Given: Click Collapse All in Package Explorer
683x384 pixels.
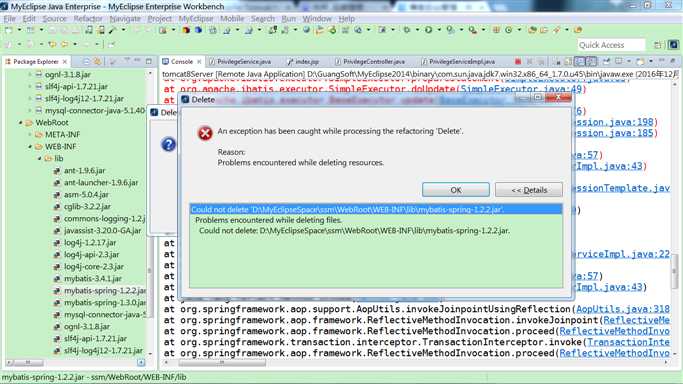Looking at the screenshot, I should 86,61.
